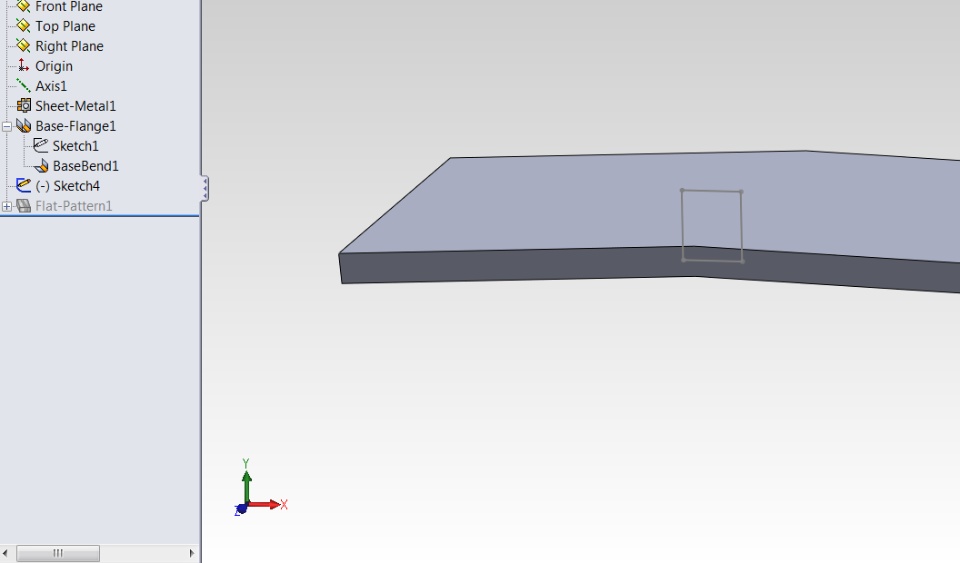This screenshot has width=960, height=563.
Task: Select "Front Plane" label in tree
Action: point(69,6)
